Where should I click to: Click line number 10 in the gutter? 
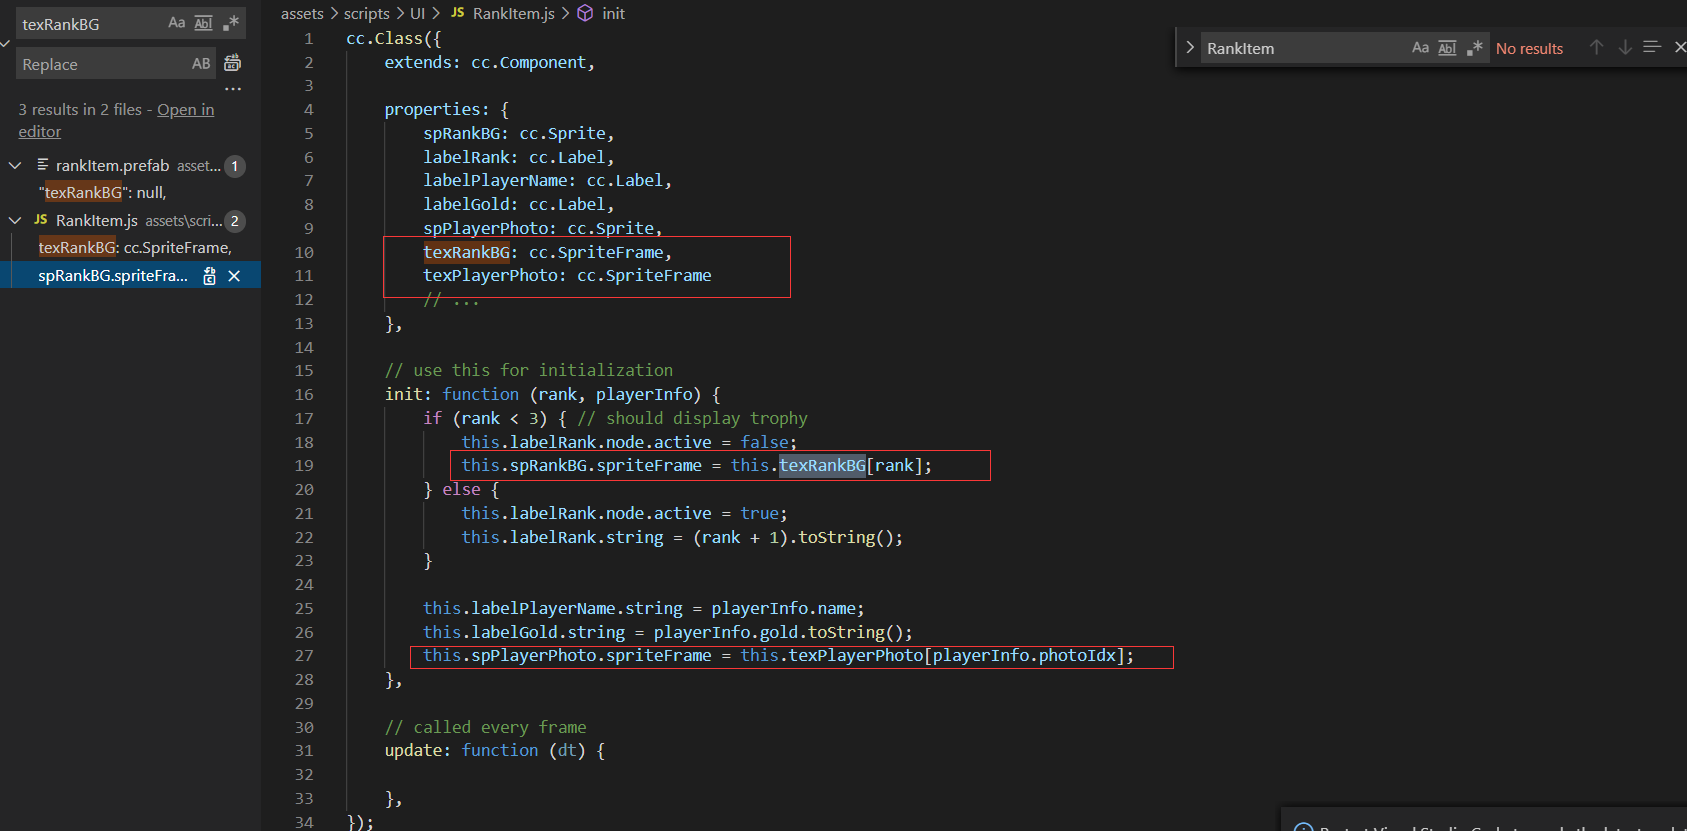[x=304, y=252]
